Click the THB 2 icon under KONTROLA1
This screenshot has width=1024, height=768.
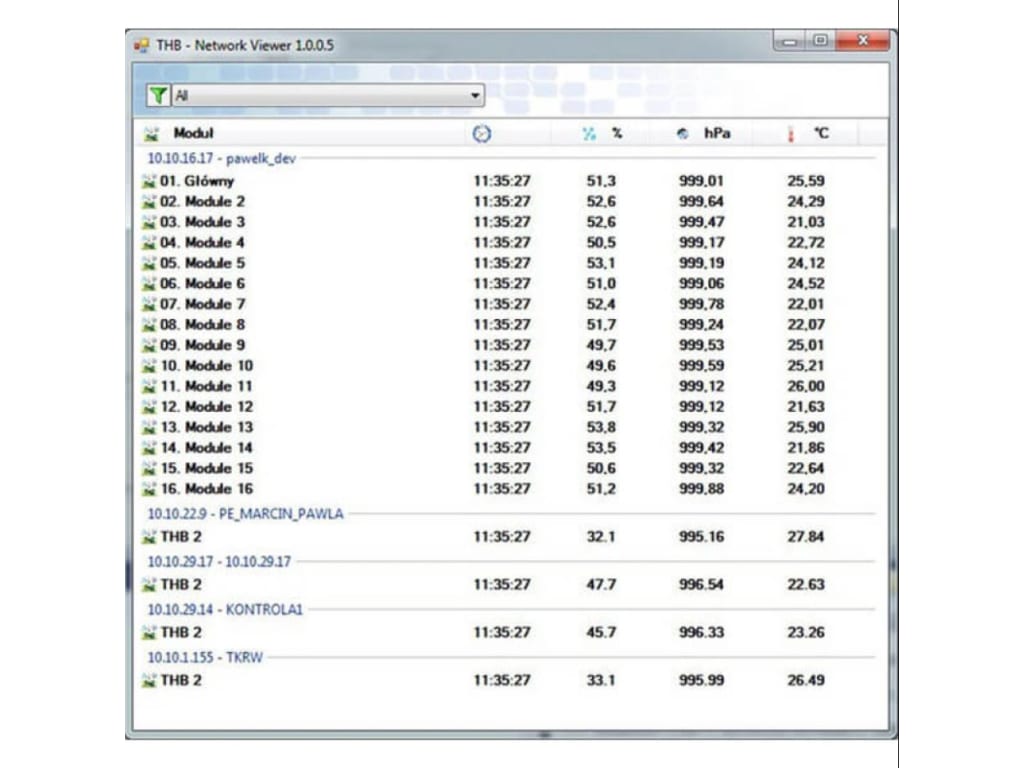pos(150,631)
